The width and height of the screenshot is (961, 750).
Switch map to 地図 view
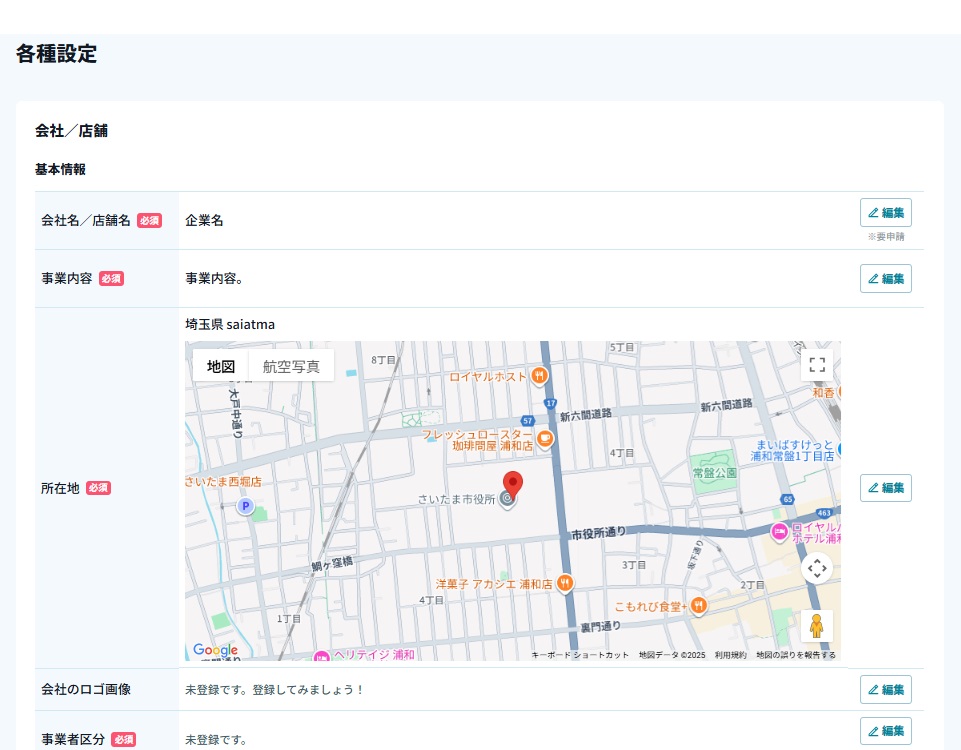pos(221,366)
